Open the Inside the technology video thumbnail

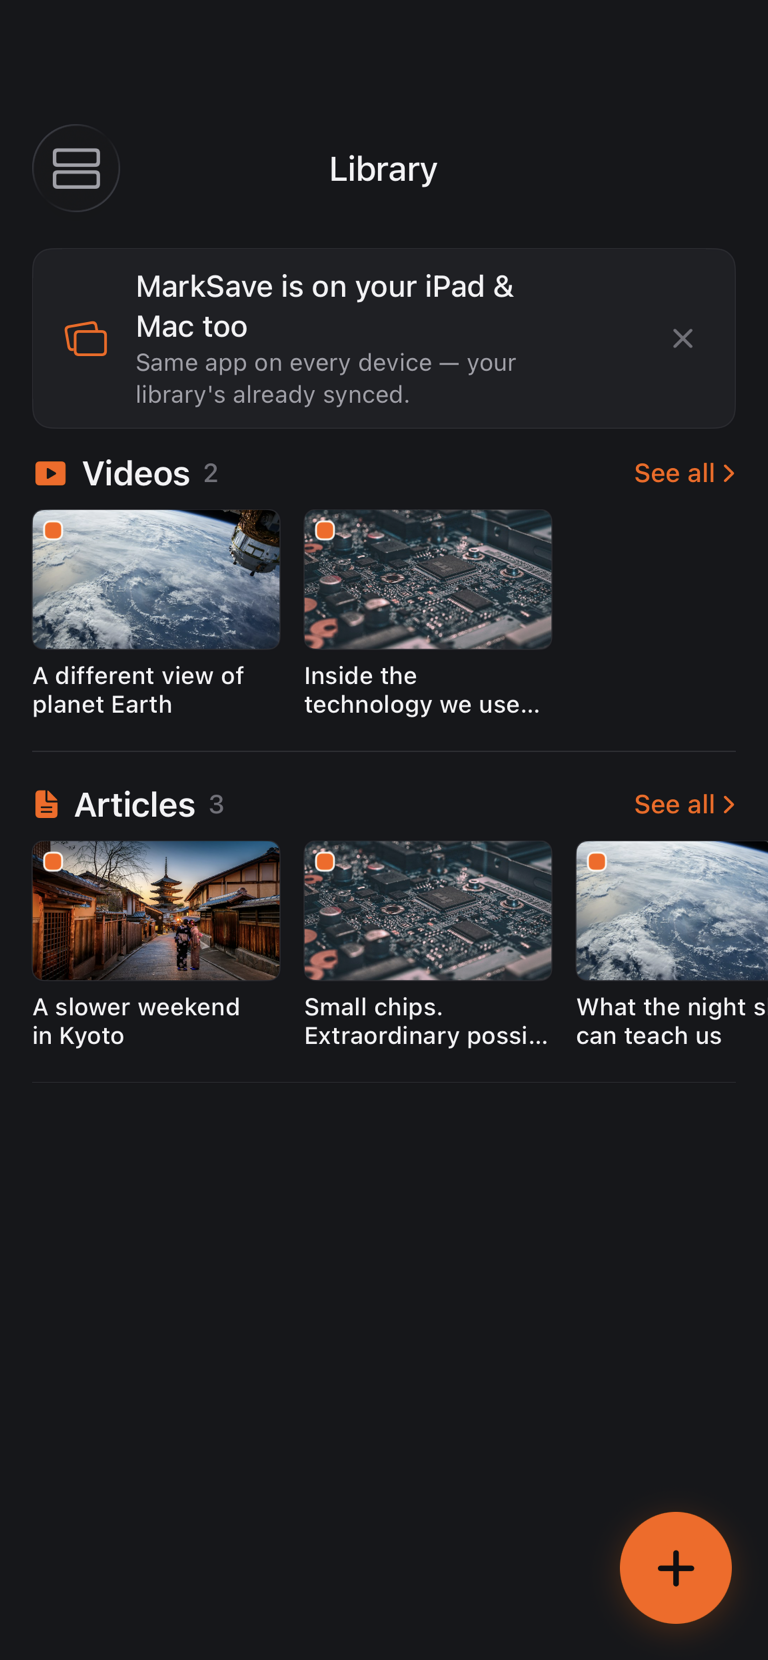[428, 580]
